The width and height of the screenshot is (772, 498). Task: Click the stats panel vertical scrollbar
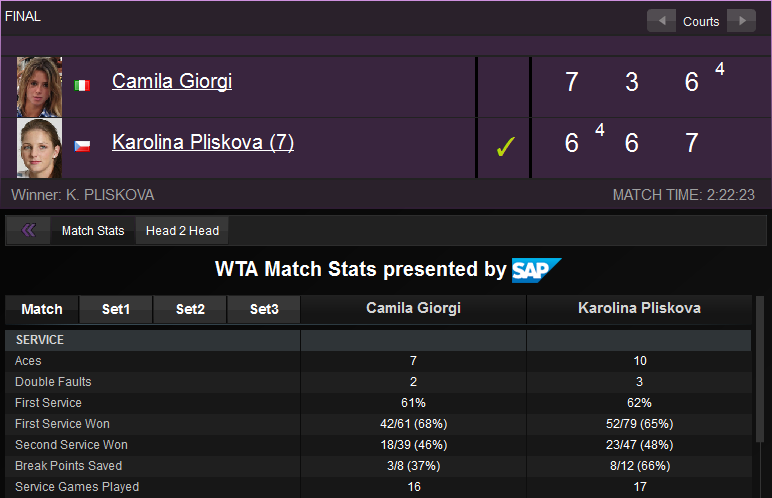[x=761, y=400]
